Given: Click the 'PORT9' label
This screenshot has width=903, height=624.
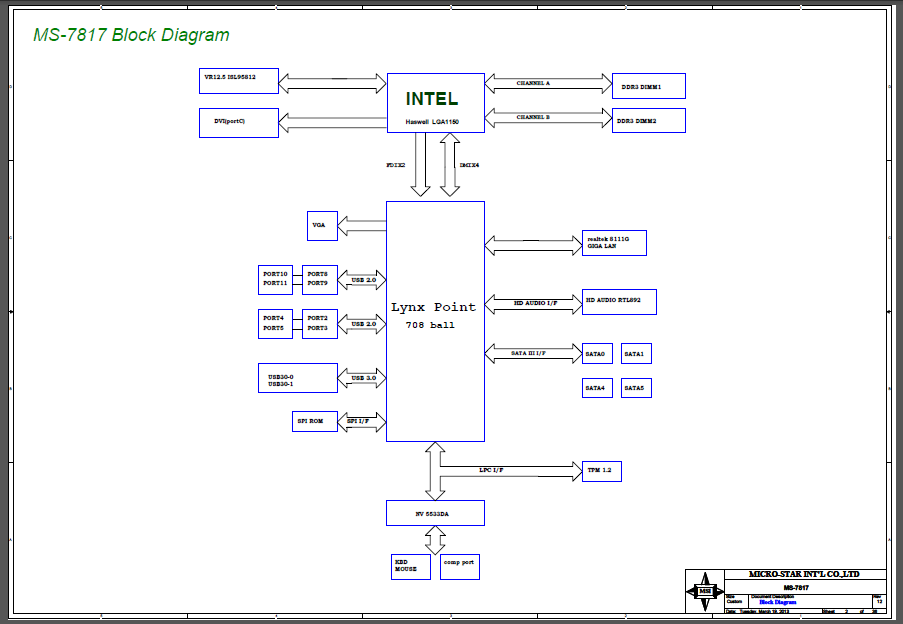Looking at the screenshot, I should [x=317, y=283].
